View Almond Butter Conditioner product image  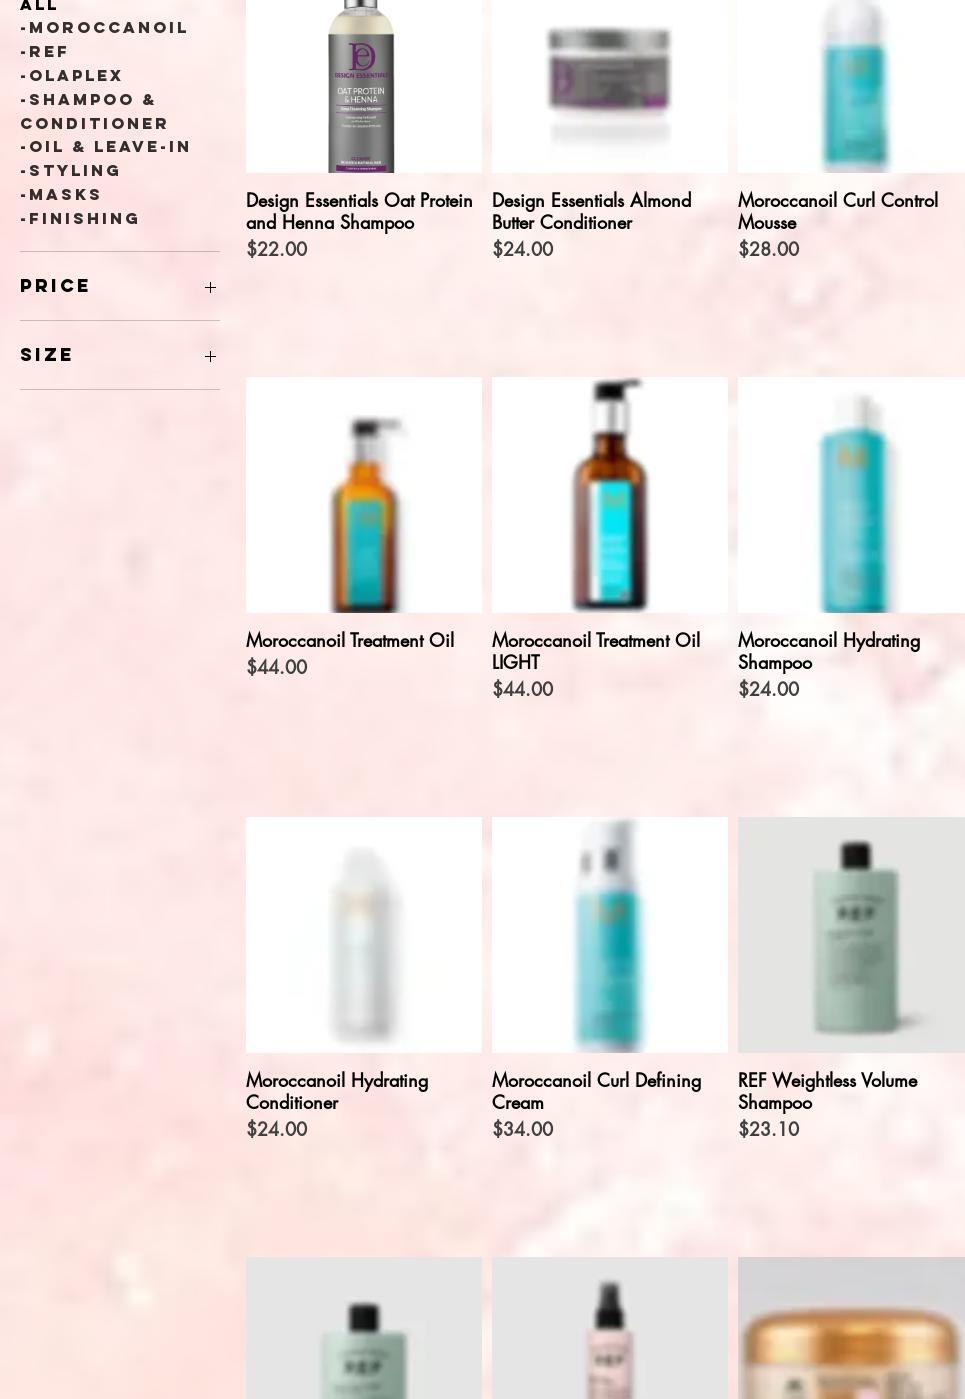610,86
